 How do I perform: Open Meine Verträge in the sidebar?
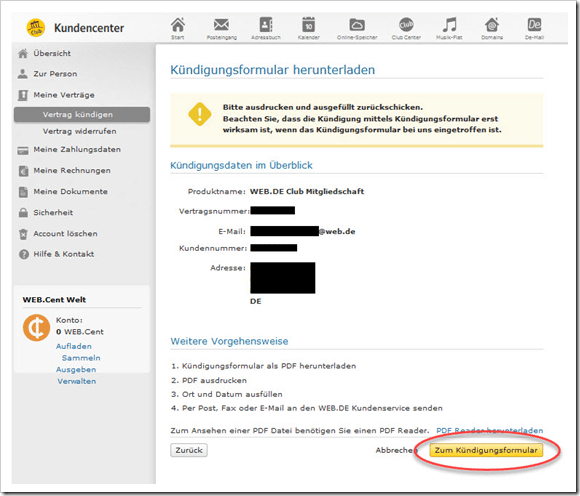coord(64,95)
